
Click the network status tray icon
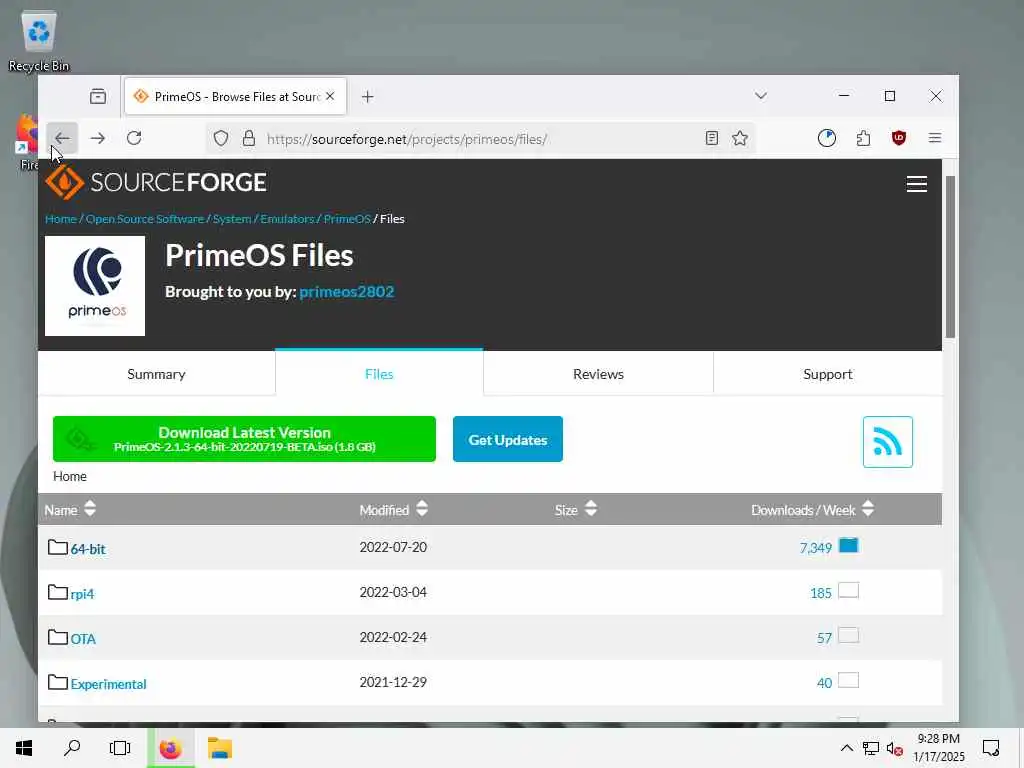(871, 749)
